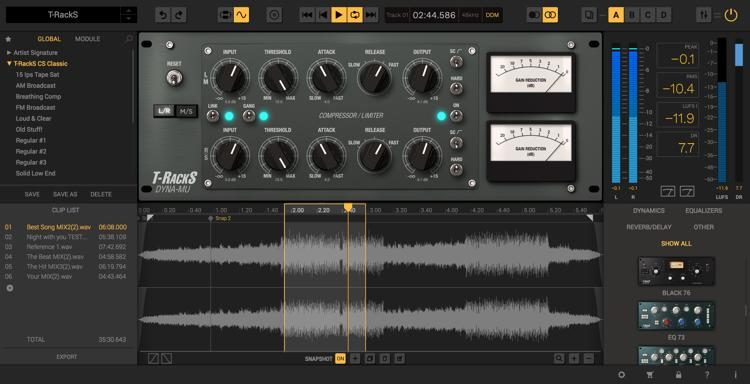750x384 pixels.
Task: Click the T-RackS preset name field
Action: point(63,15)
